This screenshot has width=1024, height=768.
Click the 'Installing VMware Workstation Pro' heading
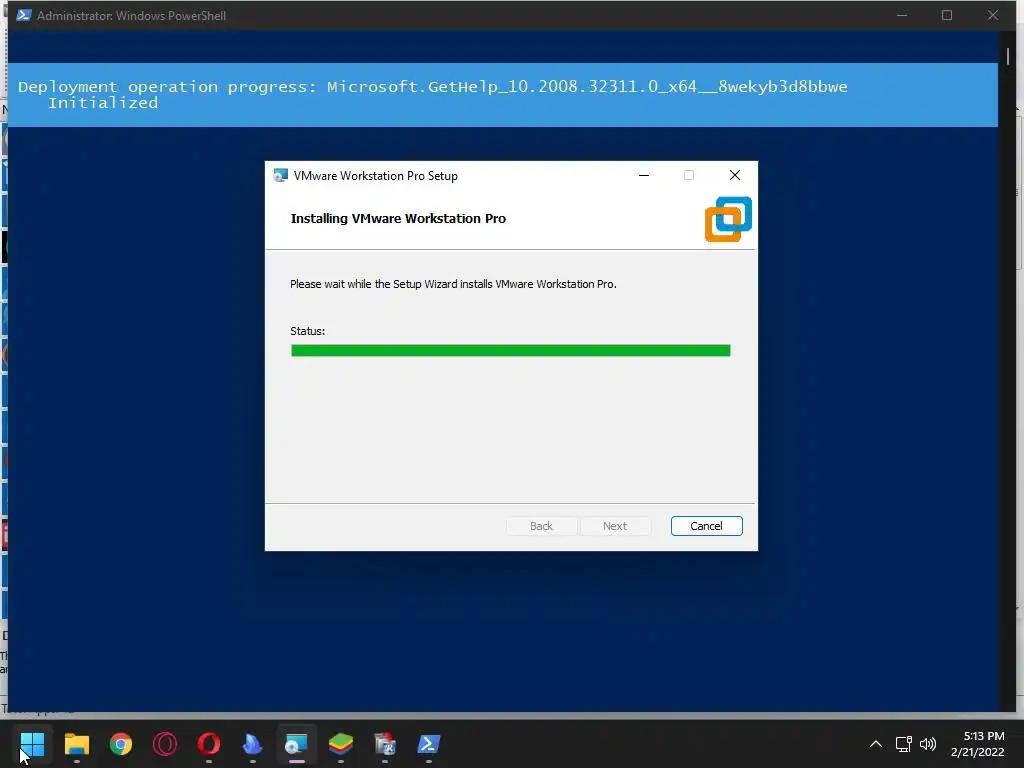tap(398, 219)
